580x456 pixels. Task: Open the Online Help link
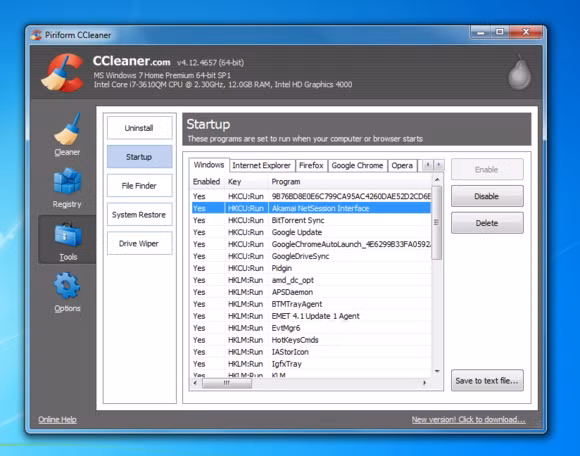point(57,419)
